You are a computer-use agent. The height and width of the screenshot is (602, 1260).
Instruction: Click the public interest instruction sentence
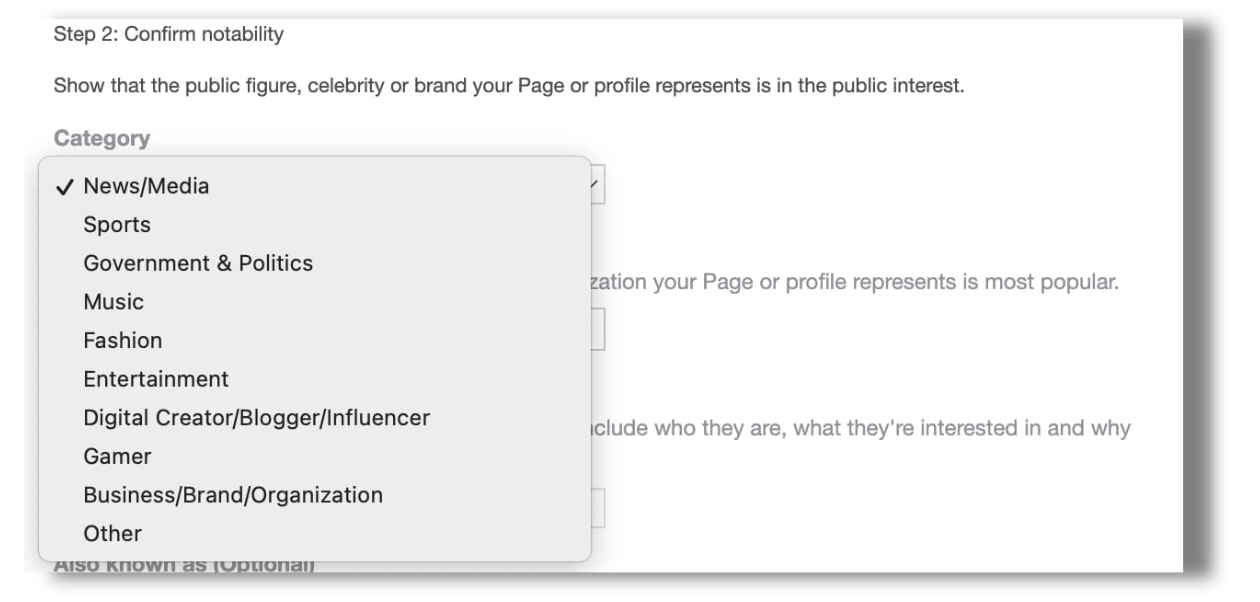509,85
